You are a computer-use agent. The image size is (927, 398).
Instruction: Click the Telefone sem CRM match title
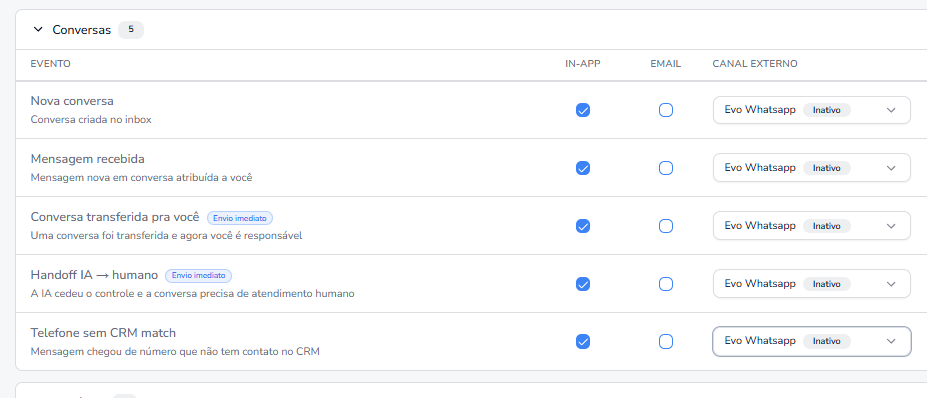103,333
